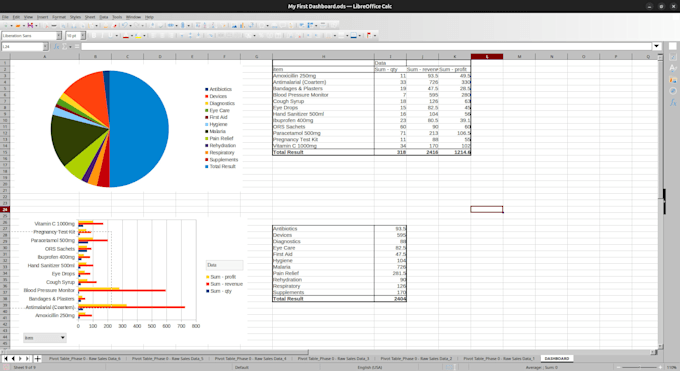
Task: Click the sidebar settings button at top
Action: tap(673, 46)
